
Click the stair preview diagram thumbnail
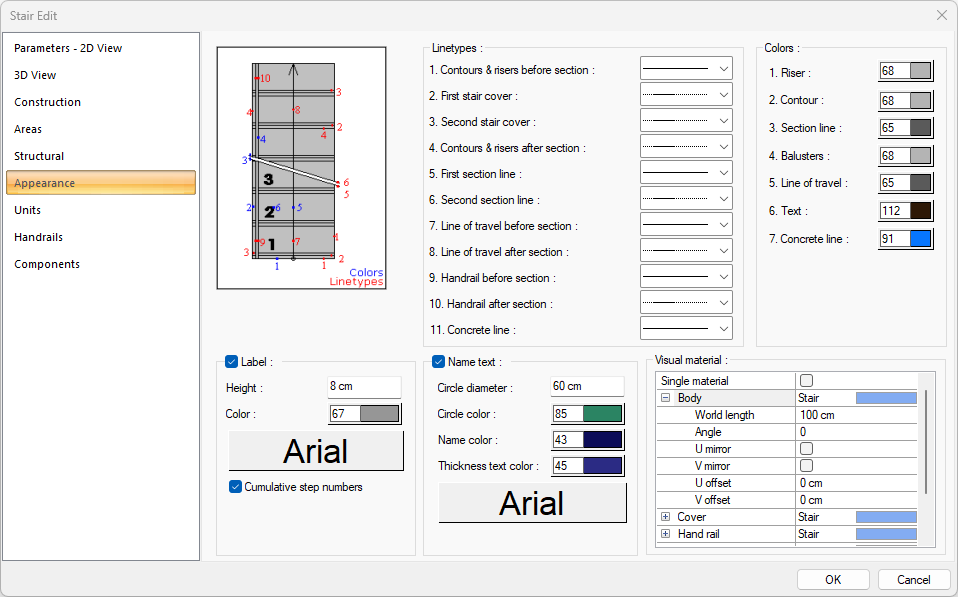301,168
